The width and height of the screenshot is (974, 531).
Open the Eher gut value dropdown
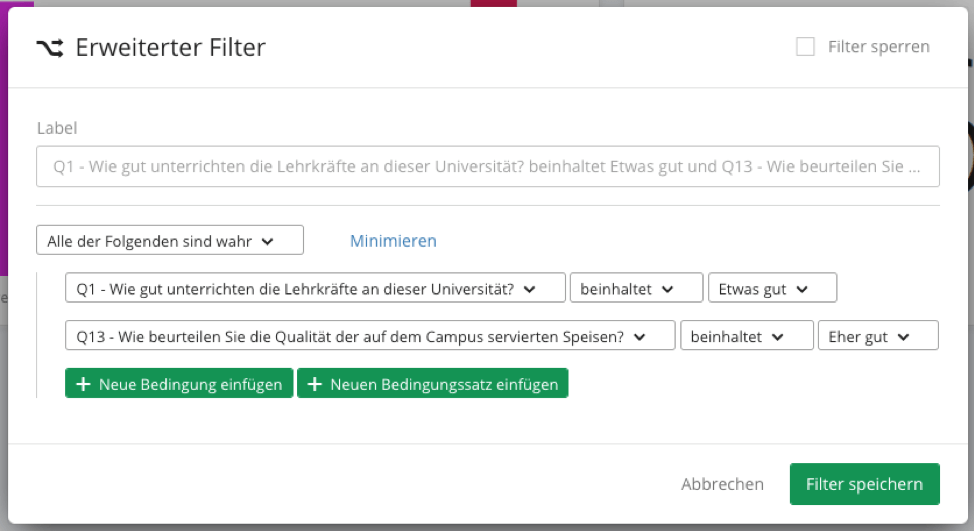click(878, 336)
